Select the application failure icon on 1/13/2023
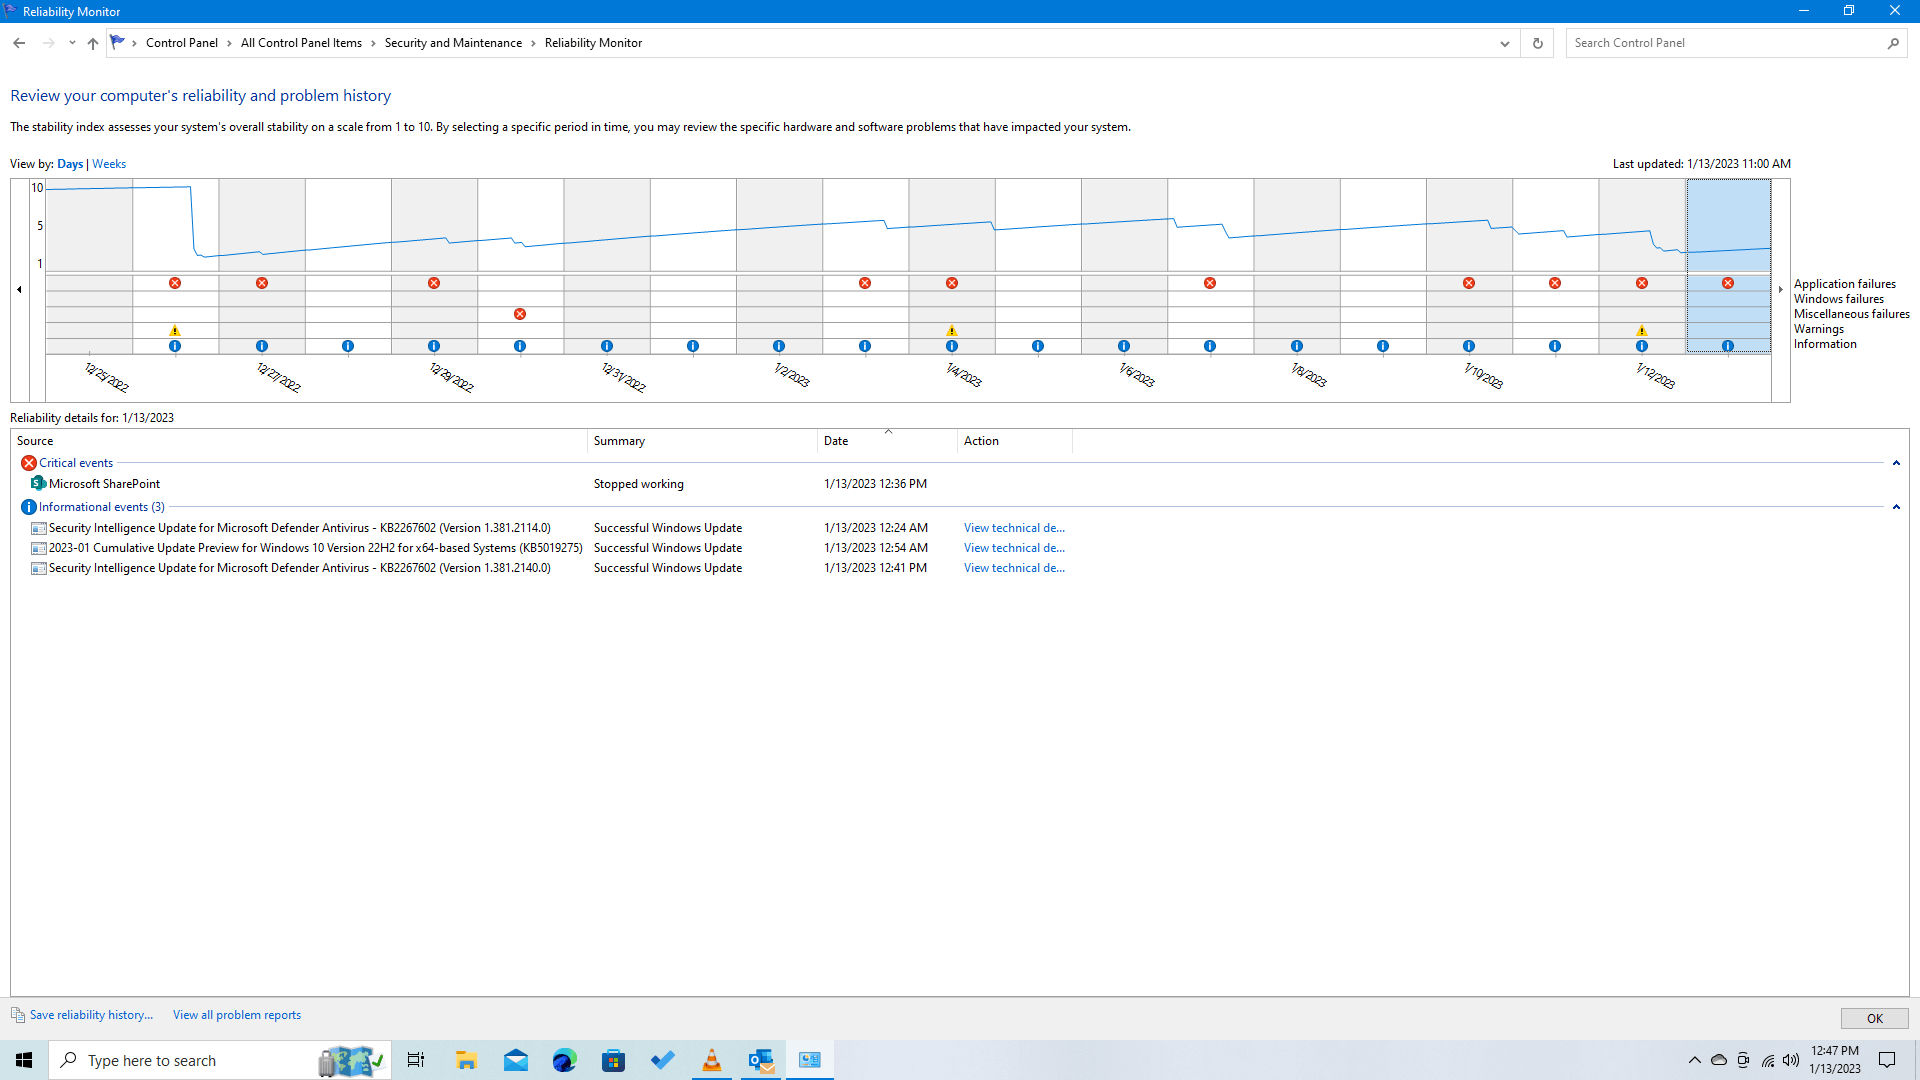1920x1080 pixels. 1728,283
